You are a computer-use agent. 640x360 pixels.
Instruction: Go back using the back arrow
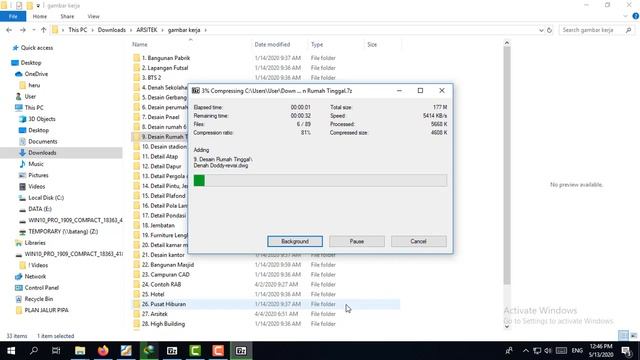tap(9, 30)
